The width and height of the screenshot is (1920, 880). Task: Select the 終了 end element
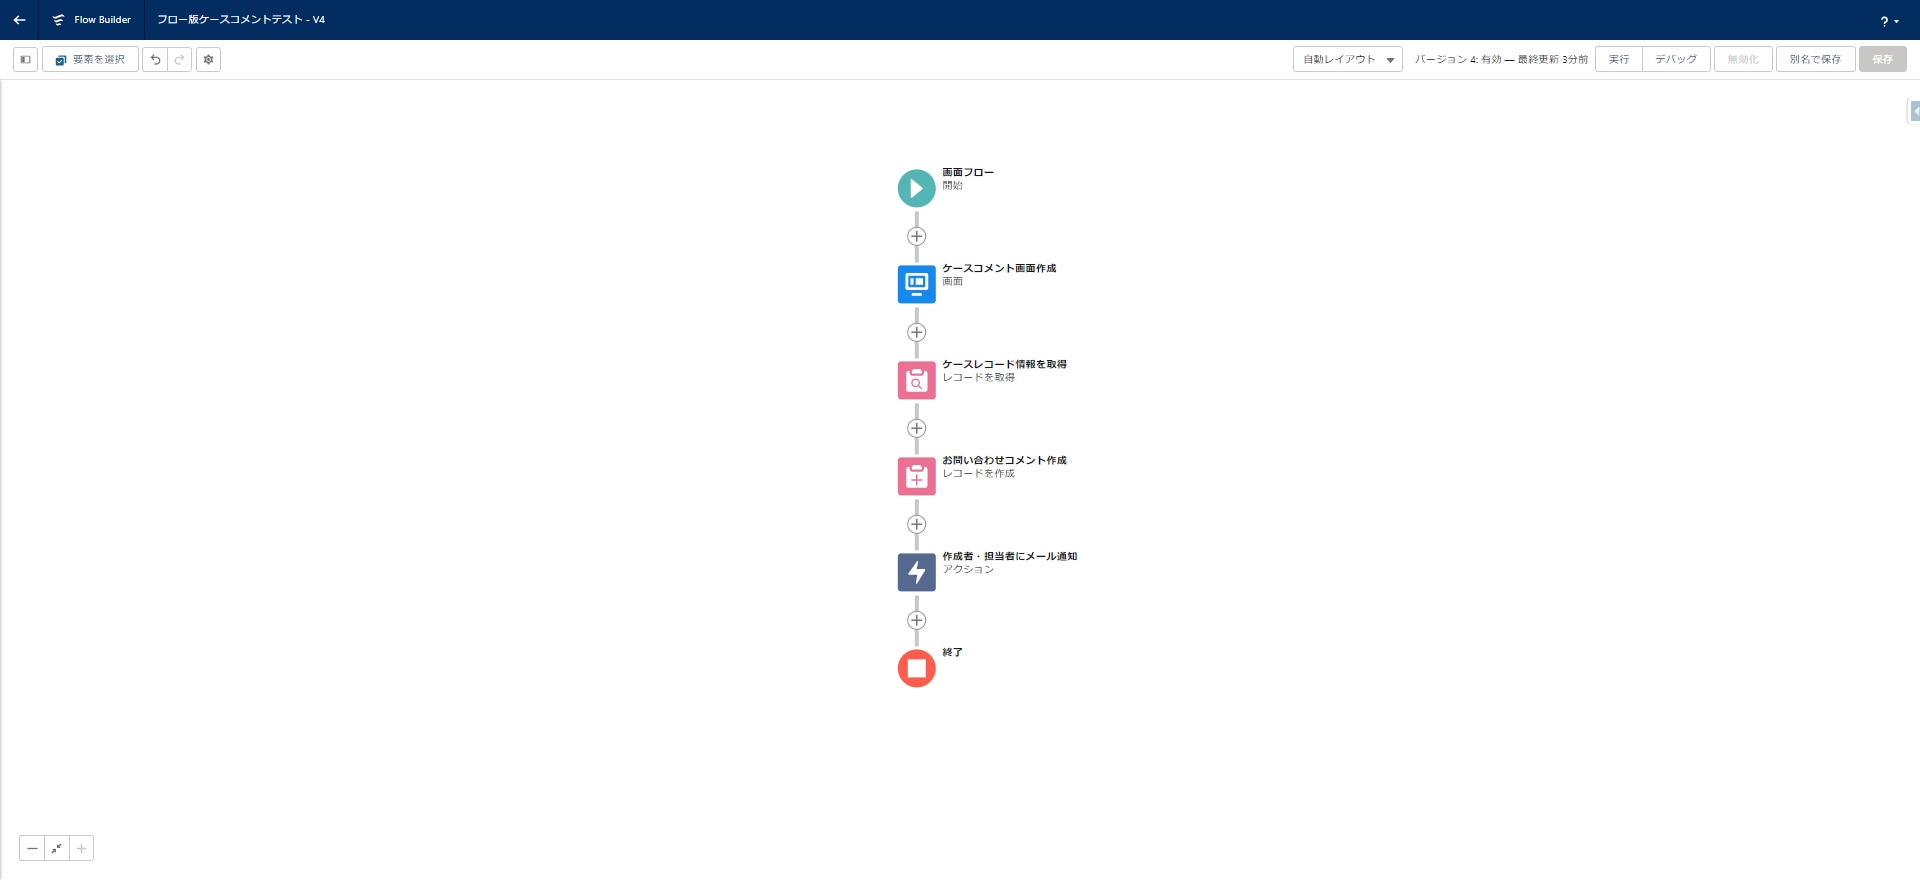(916, 668)
